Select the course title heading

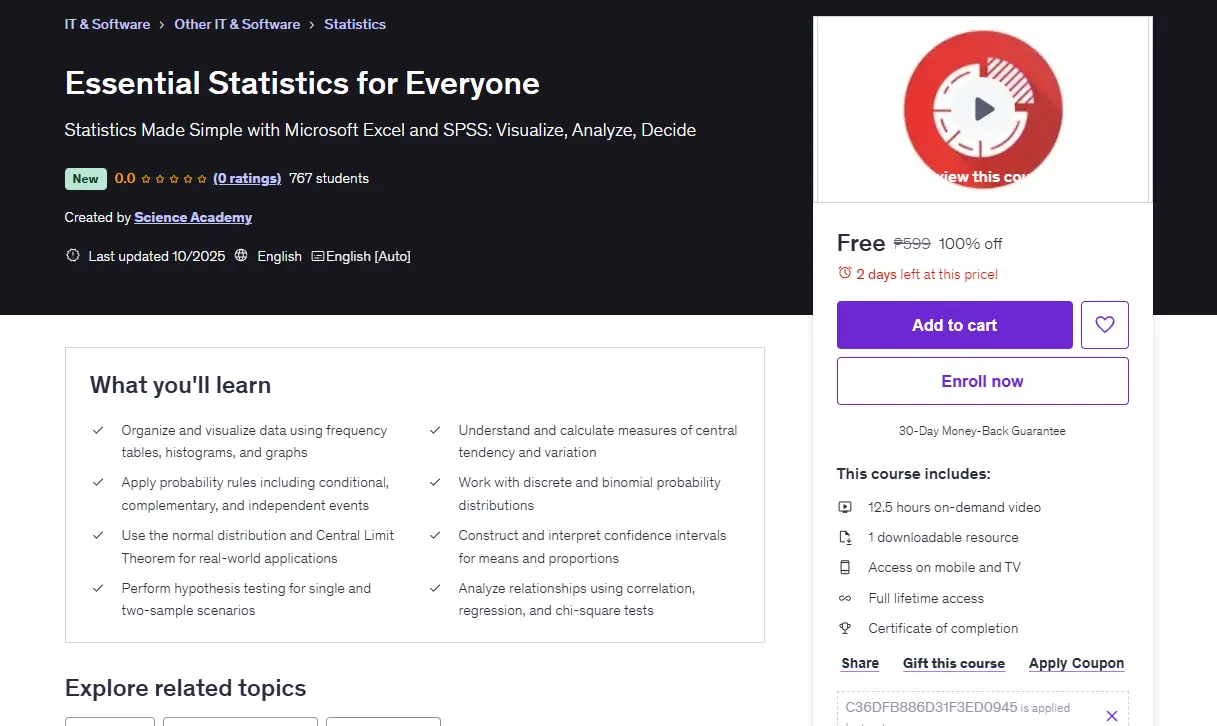pyautogui.click(x=302, y=83)
